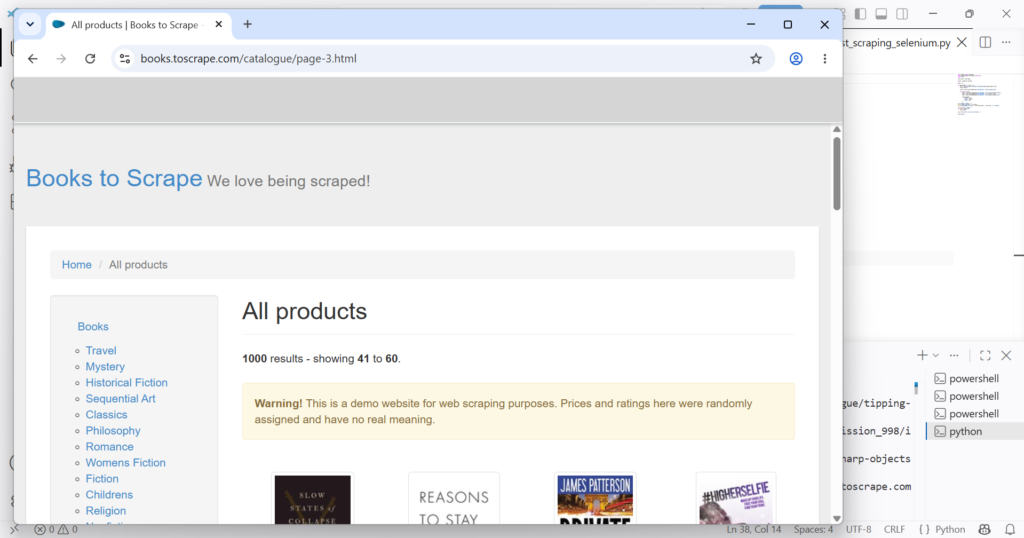
Task: Open the Romance category
Action: (x=110, y=447)
